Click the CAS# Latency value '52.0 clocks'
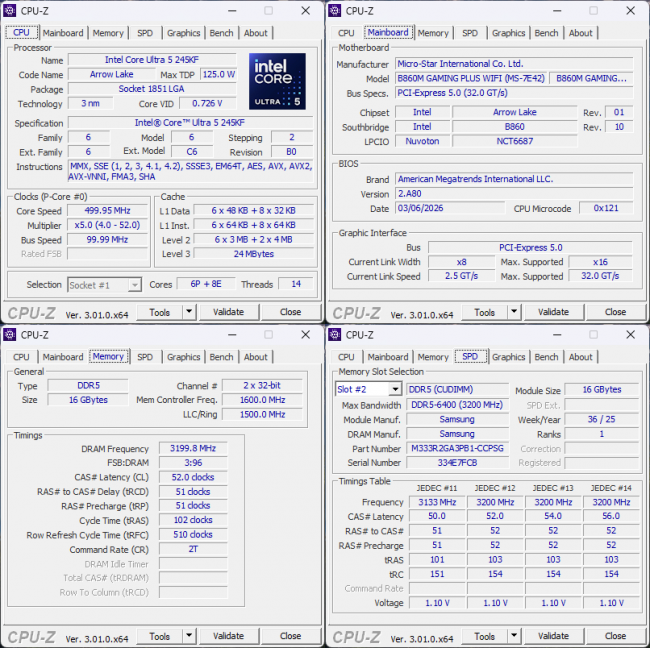This screenshot has height=648, width=650. [193, 477]
